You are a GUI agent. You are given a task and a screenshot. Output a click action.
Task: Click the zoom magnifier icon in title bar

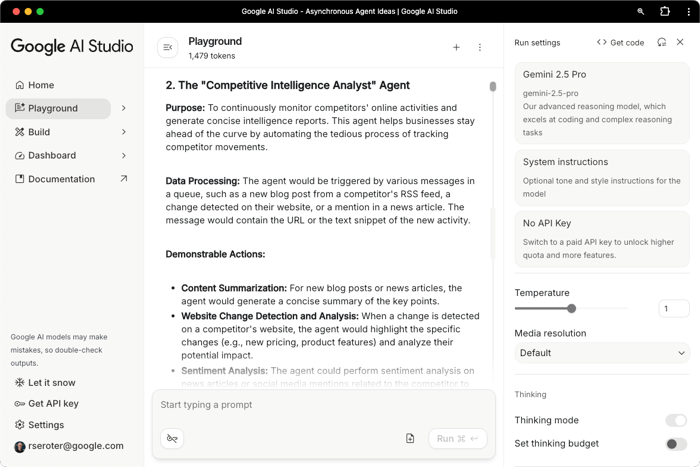tap(641, 11)
